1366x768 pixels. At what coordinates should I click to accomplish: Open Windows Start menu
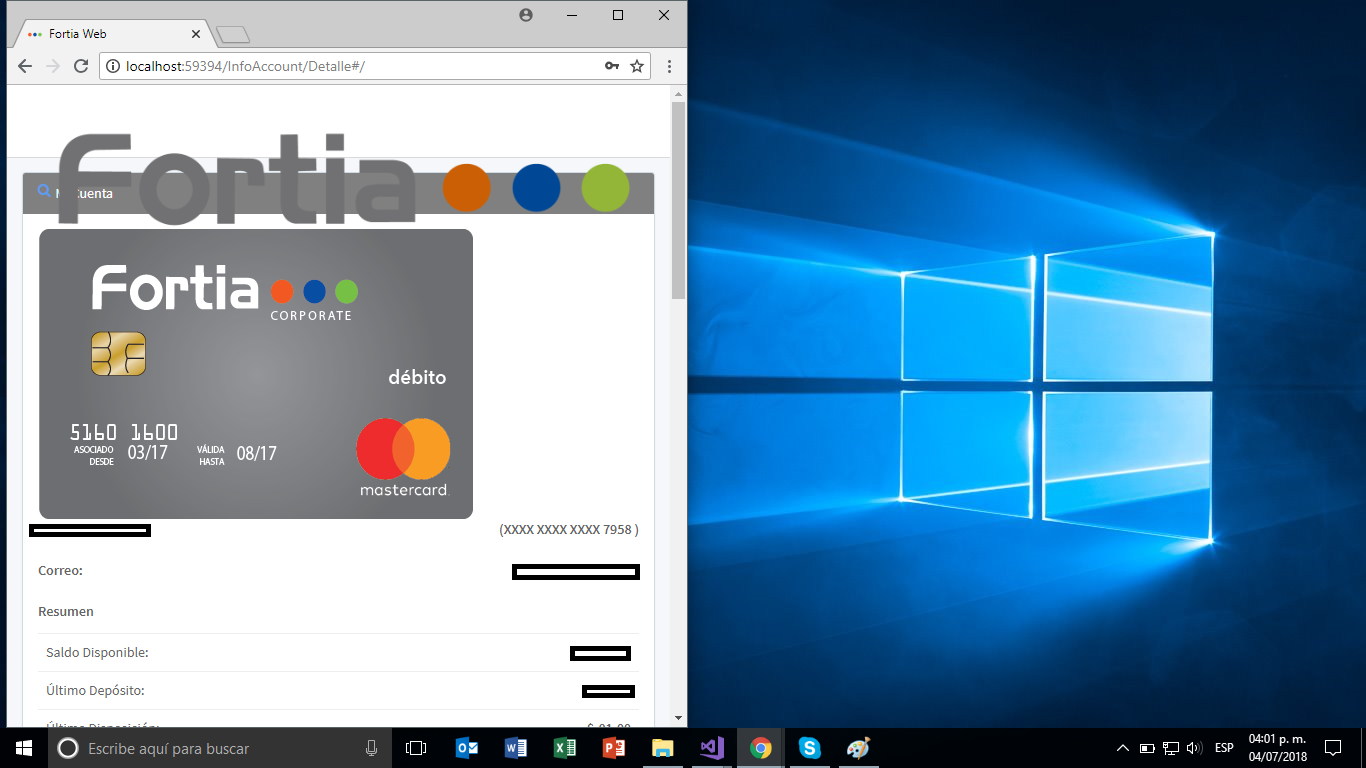point(24,748)
